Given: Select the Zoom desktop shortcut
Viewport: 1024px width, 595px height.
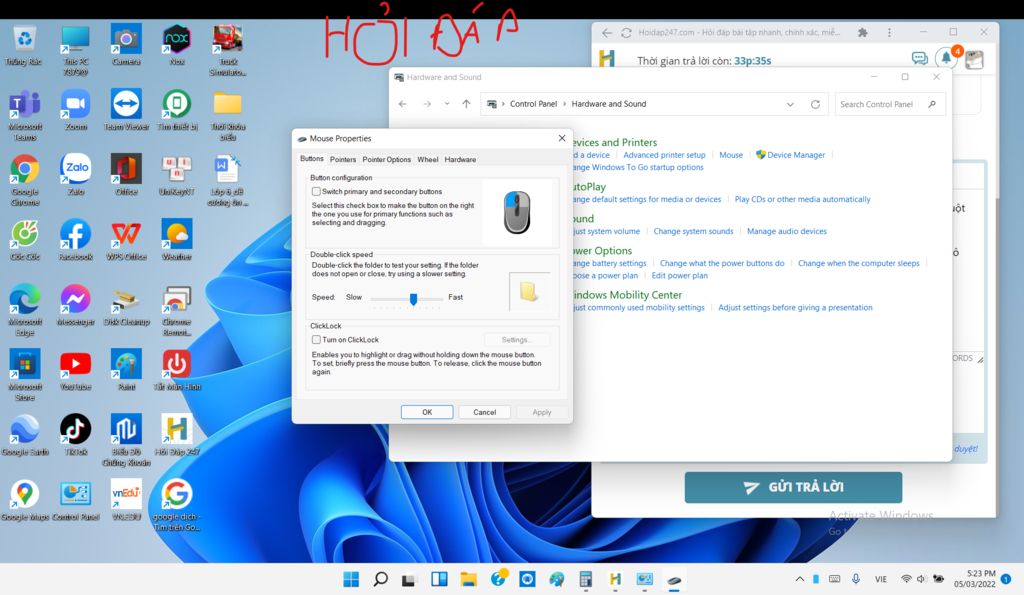Looking at the screenshot, I should pyautogui.click(x=76, y=111).
